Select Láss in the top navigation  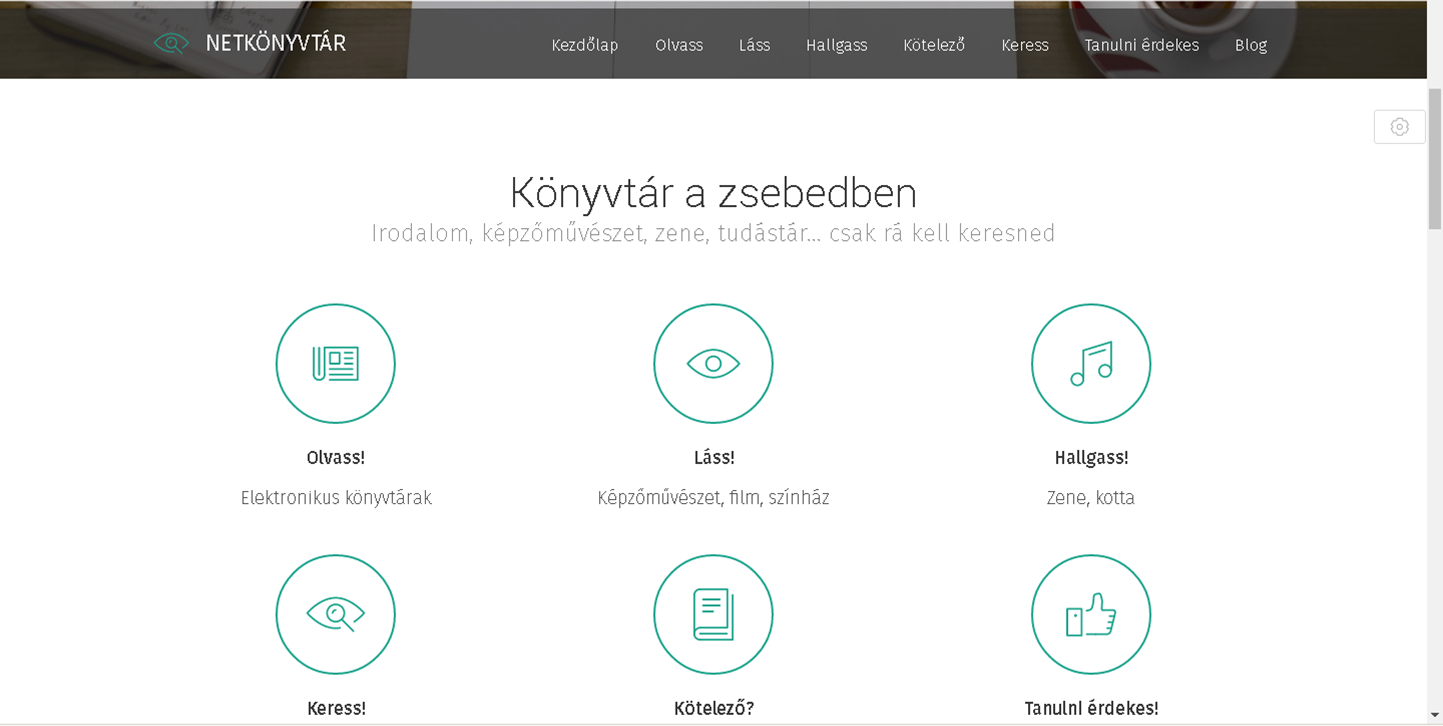pyautogui.click(x=754, y=45)
